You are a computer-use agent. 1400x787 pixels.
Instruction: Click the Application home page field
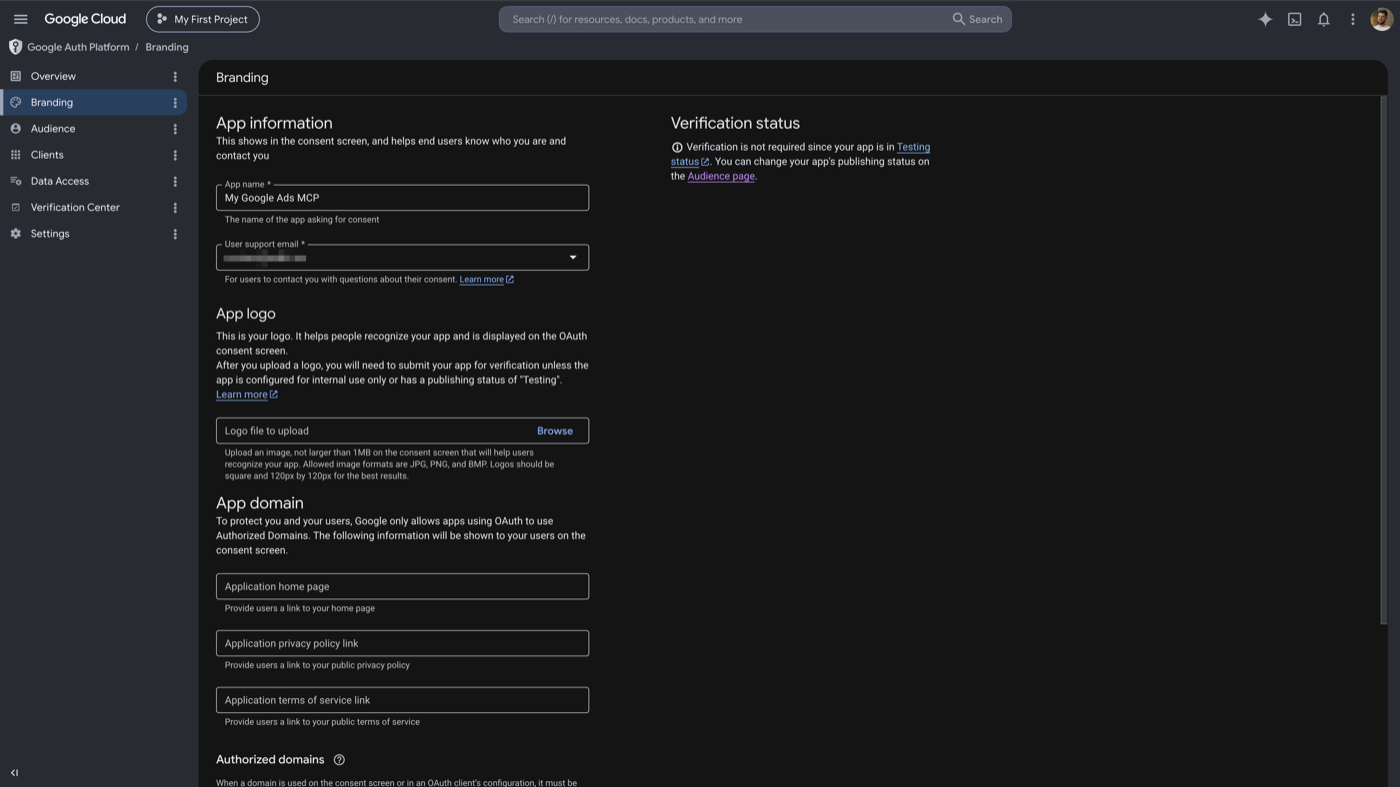coord(402,586)
